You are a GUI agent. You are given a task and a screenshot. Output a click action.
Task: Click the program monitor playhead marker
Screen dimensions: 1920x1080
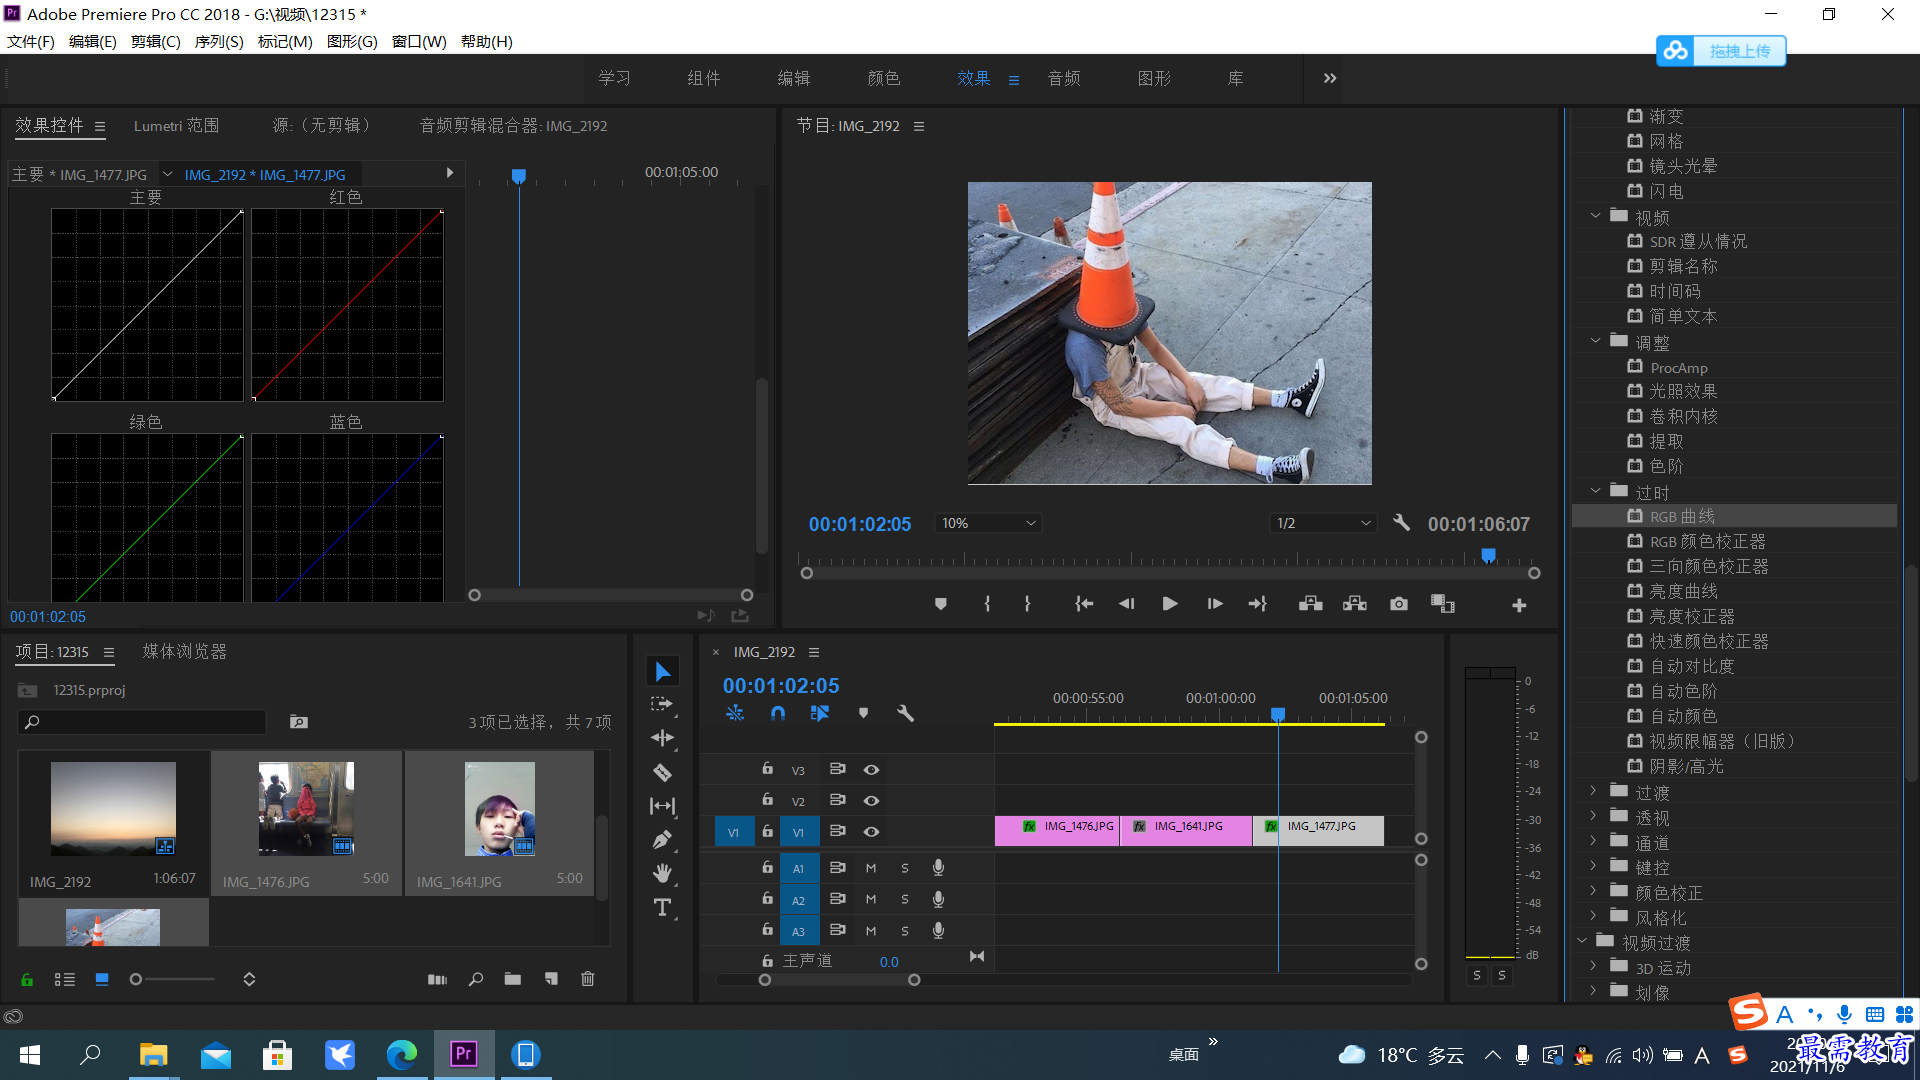(1489, 555)
